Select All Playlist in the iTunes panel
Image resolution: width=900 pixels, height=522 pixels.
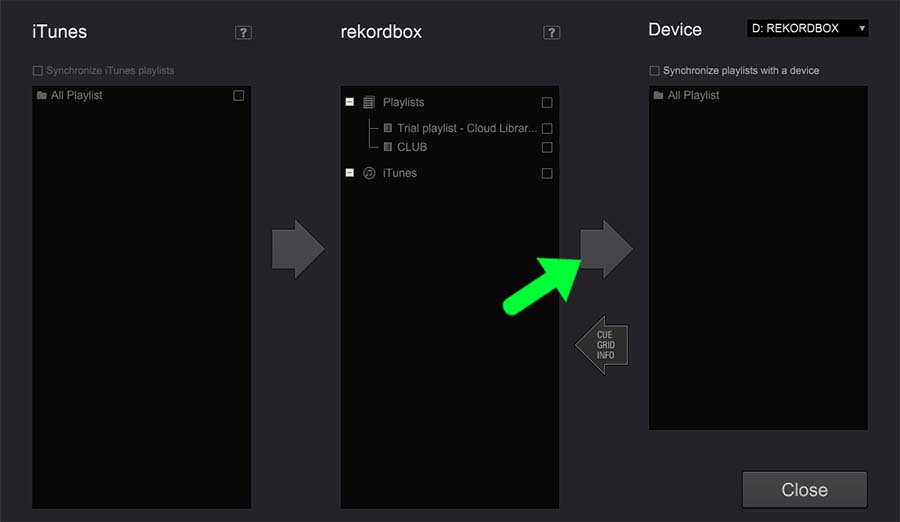76,95
